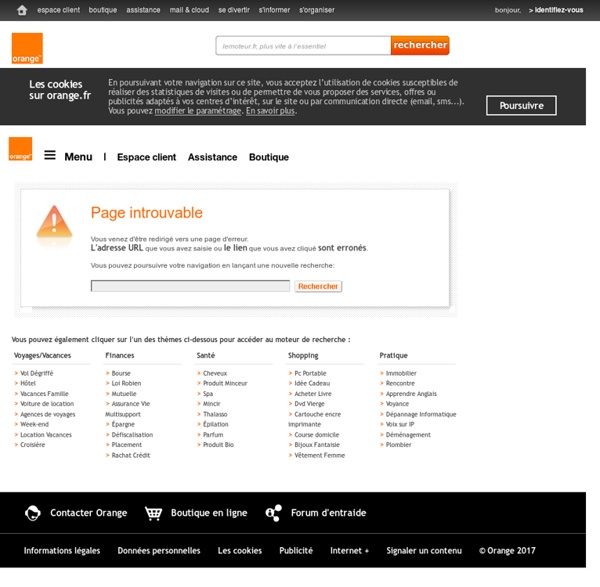The height and width of the screenshot is (587, 600).
Task: Open Apprendre Anglais link
Action: coord(411,393)
